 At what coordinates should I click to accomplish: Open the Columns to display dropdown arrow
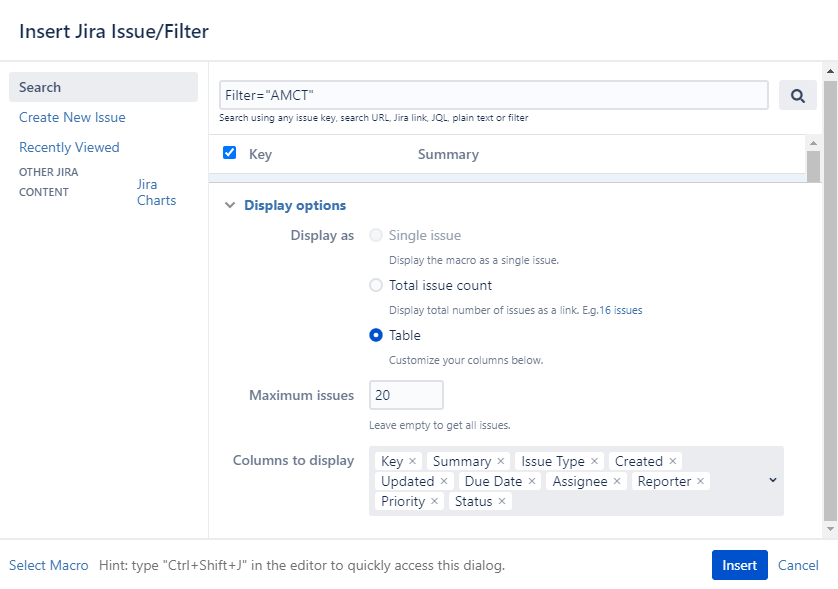tap(772, 480)
